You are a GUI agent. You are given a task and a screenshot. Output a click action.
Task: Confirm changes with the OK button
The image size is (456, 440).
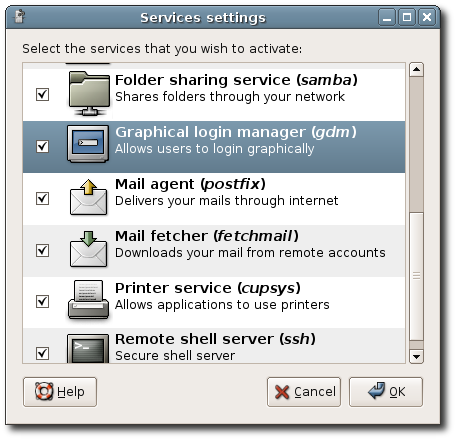(386, 392)
